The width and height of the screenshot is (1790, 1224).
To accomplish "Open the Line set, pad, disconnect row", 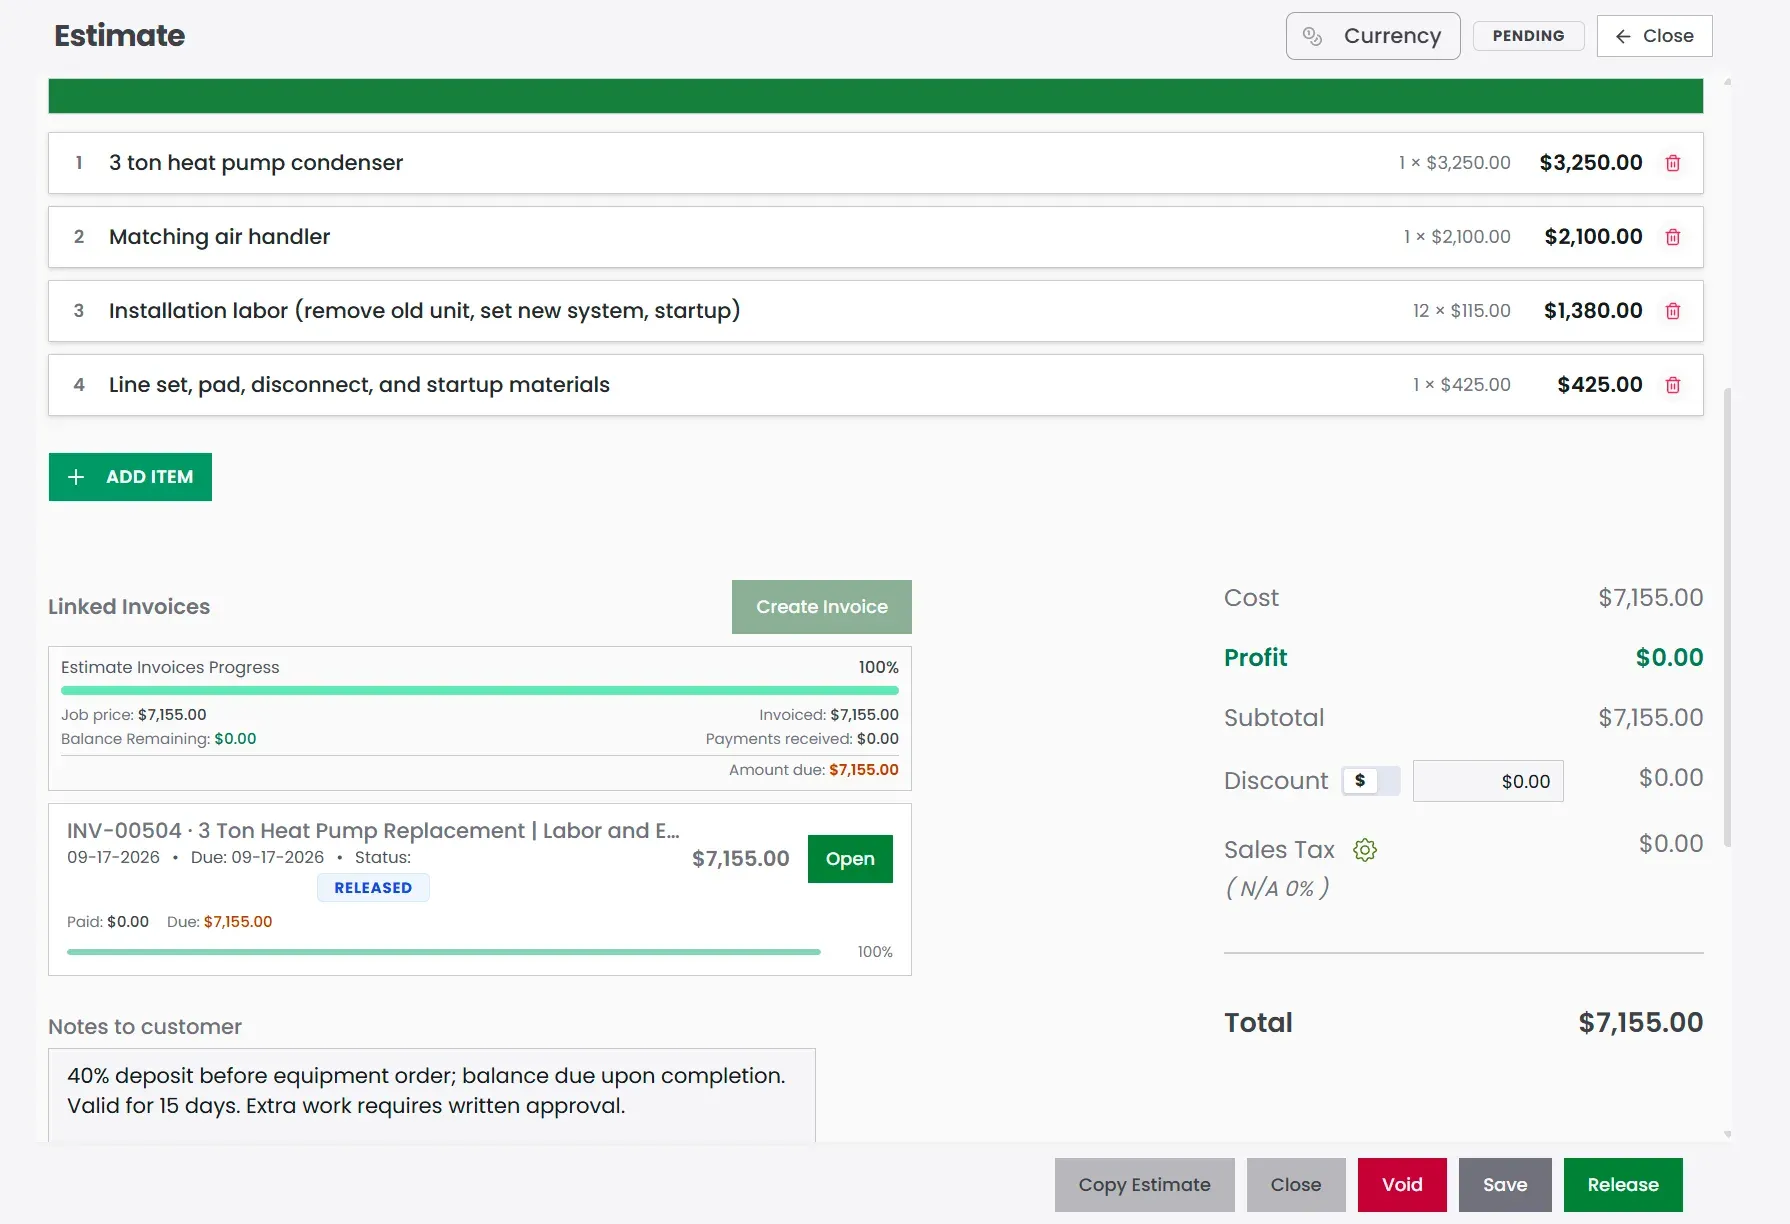I will tap(876, 385).
